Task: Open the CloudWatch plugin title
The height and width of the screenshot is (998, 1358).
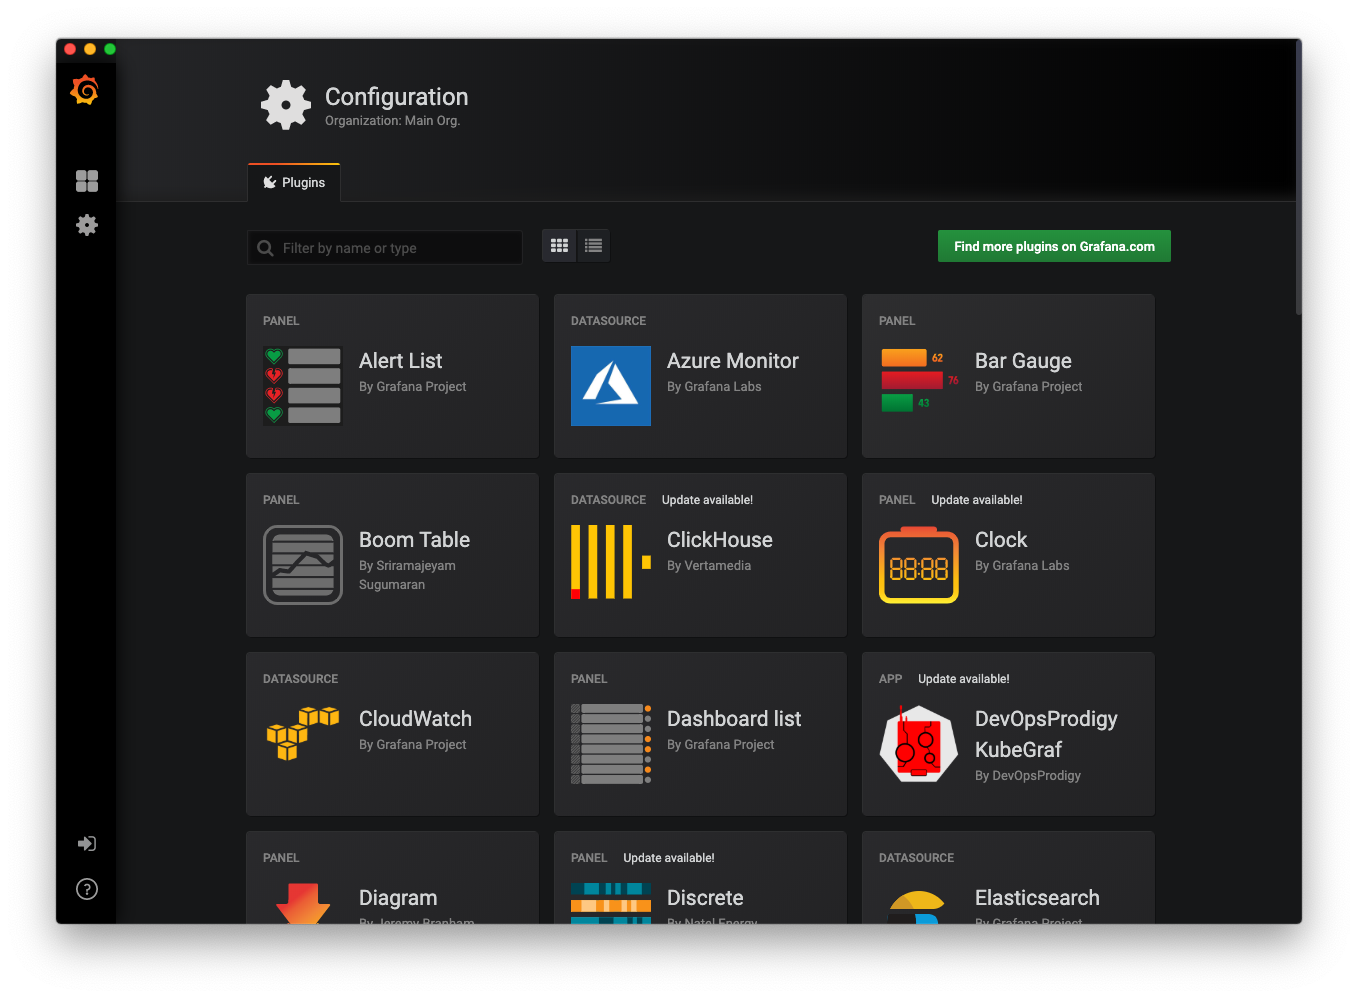Action: [415, 719]
